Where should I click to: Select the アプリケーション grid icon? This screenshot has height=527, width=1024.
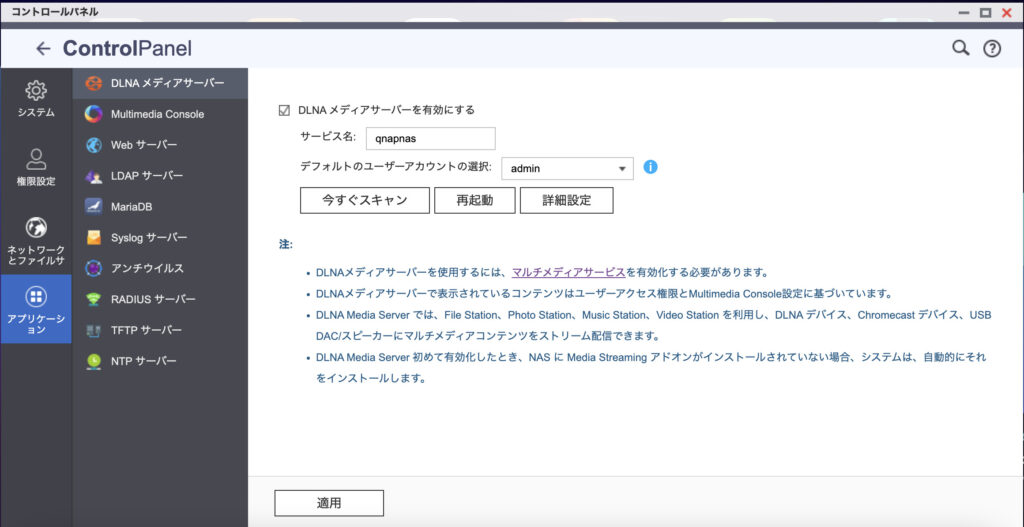[36, 297]
